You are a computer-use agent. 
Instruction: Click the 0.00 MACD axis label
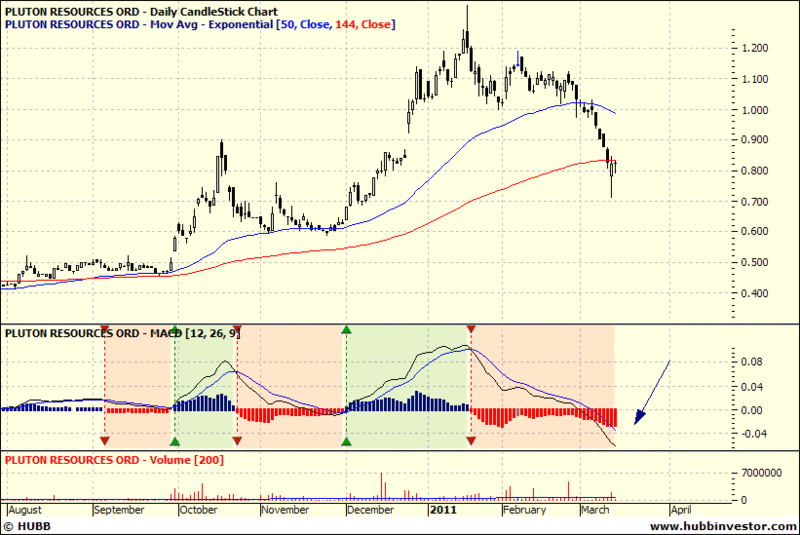[x=752, y=411]
